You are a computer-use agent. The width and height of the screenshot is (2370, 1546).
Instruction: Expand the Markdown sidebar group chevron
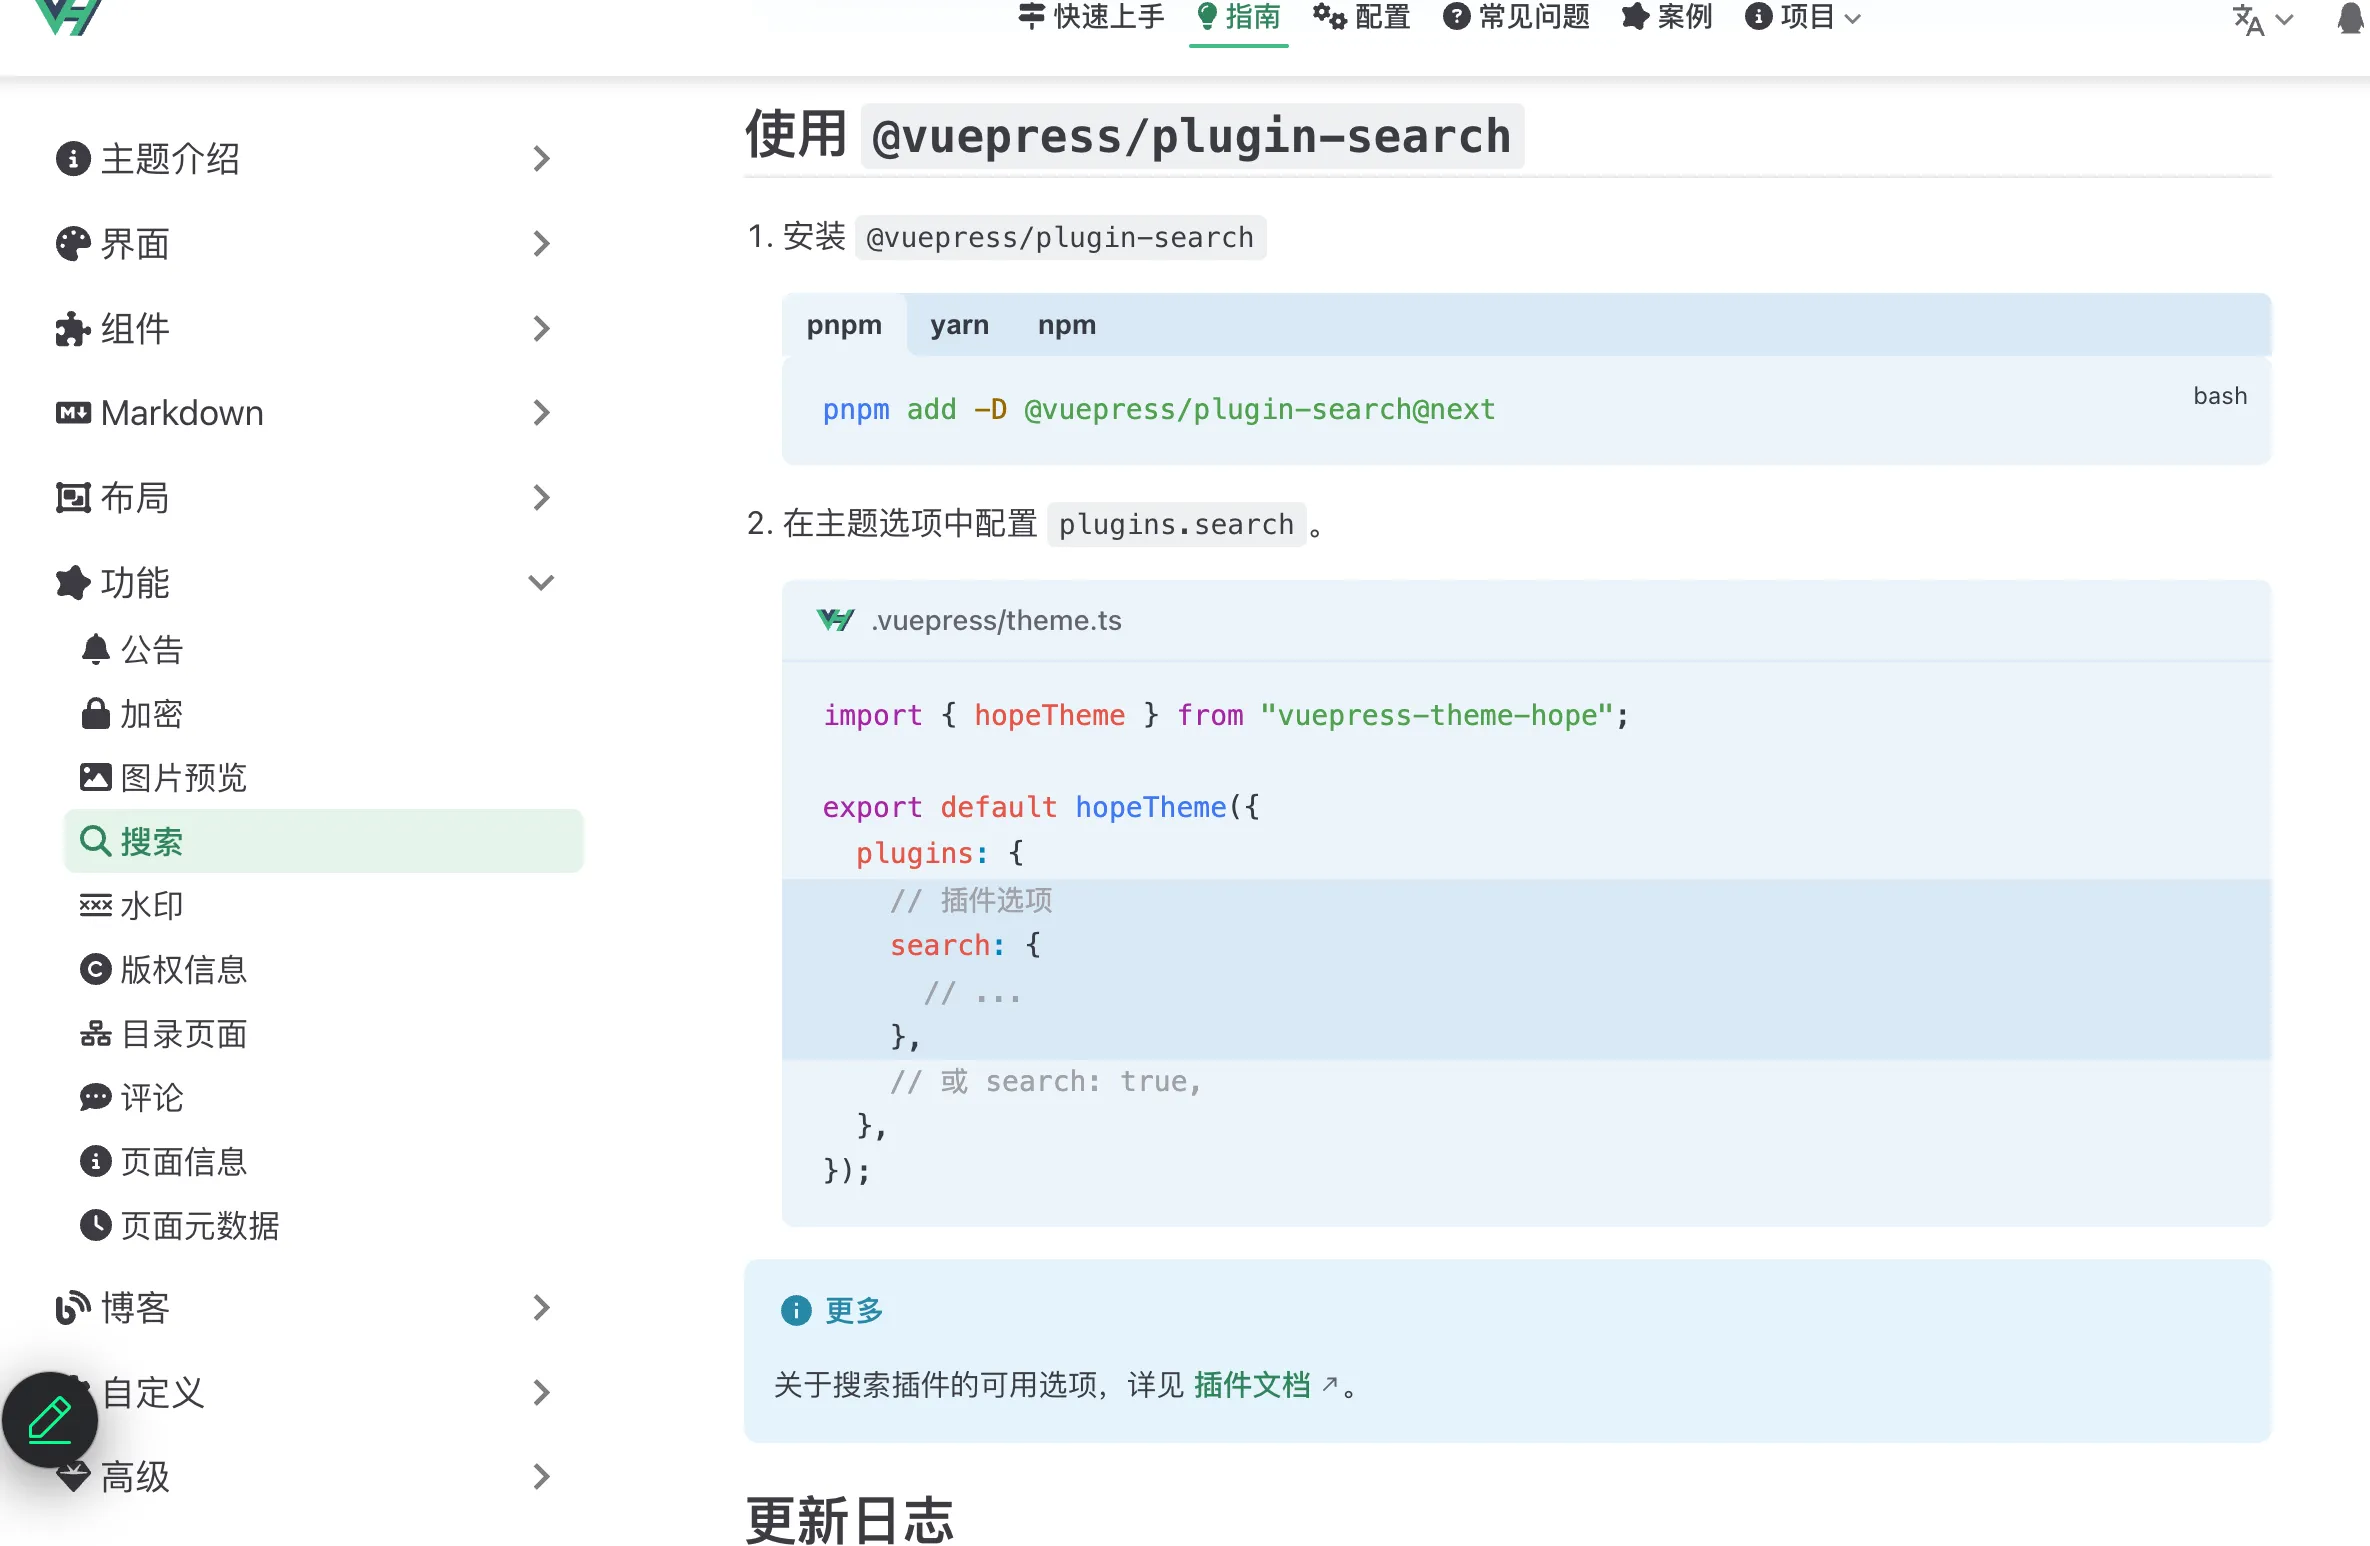coord(541,413)
